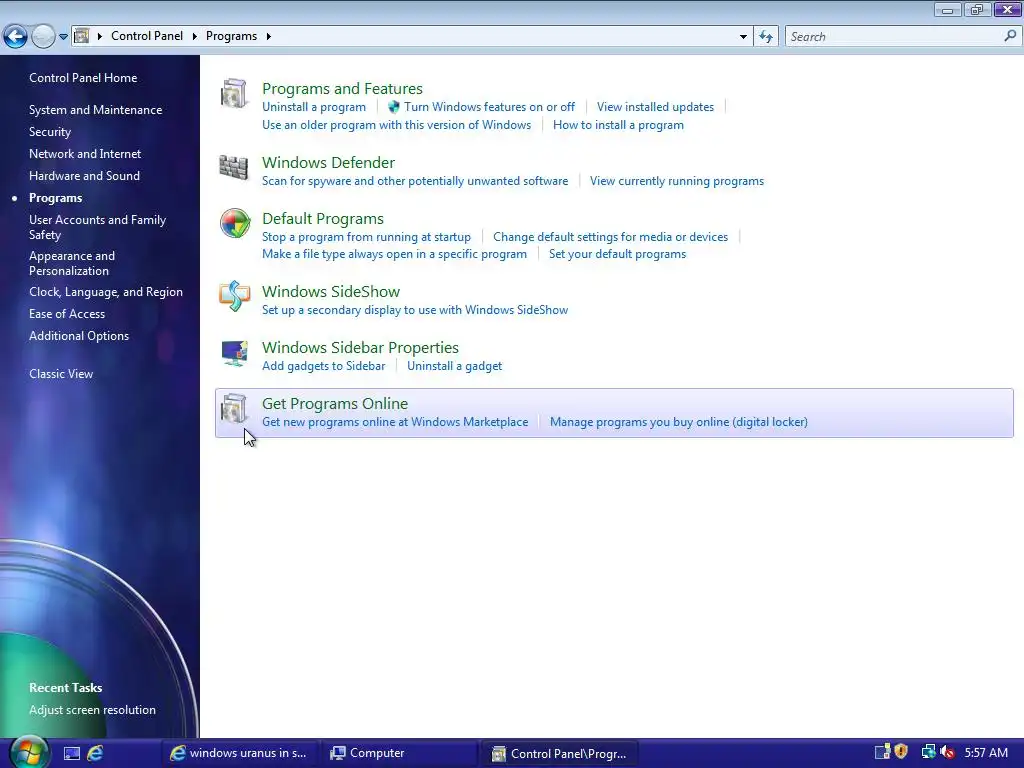The image size is (1024, 768).
Task: Open the Default Programs globe icon
Action: (x=235, y=223)
